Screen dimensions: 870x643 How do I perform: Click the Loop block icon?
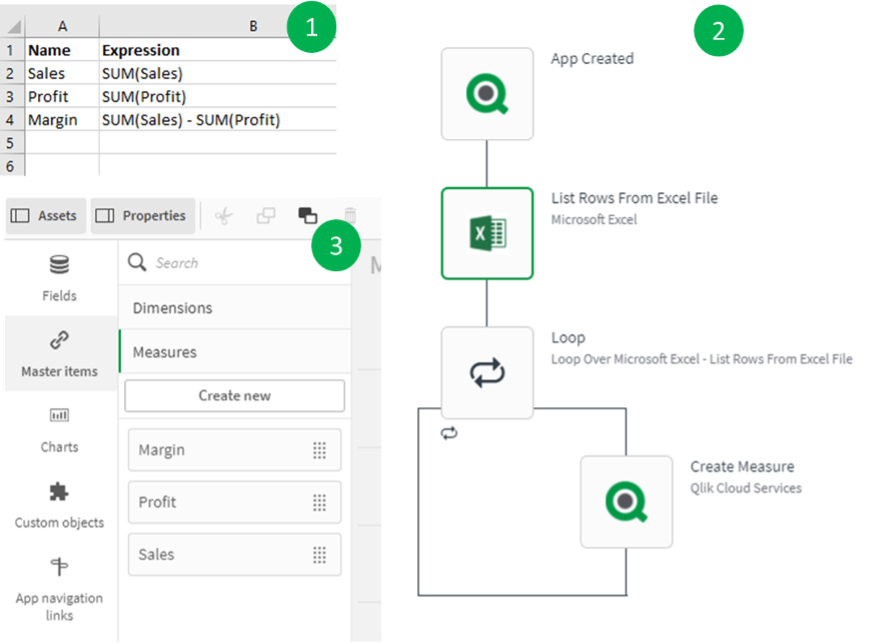[487, 372]
